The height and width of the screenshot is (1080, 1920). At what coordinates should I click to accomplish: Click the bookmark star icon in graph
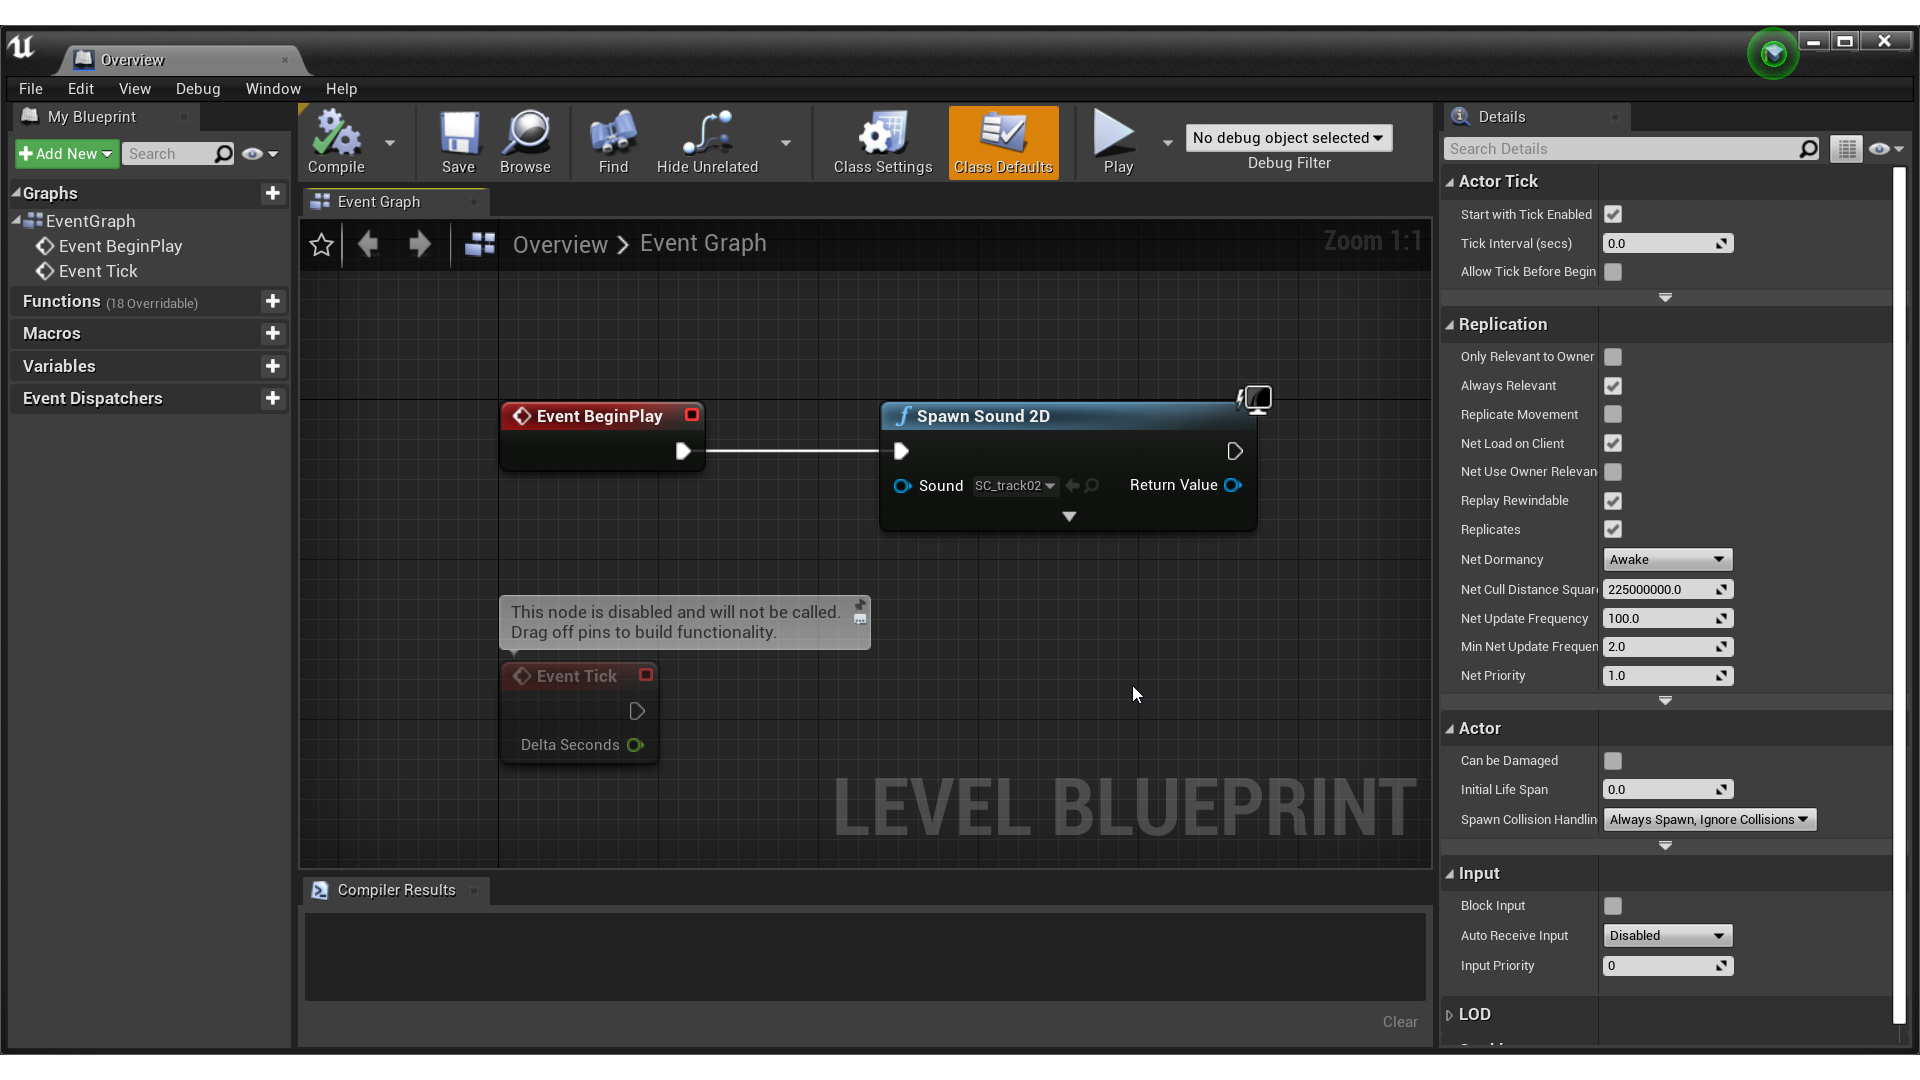321,244
